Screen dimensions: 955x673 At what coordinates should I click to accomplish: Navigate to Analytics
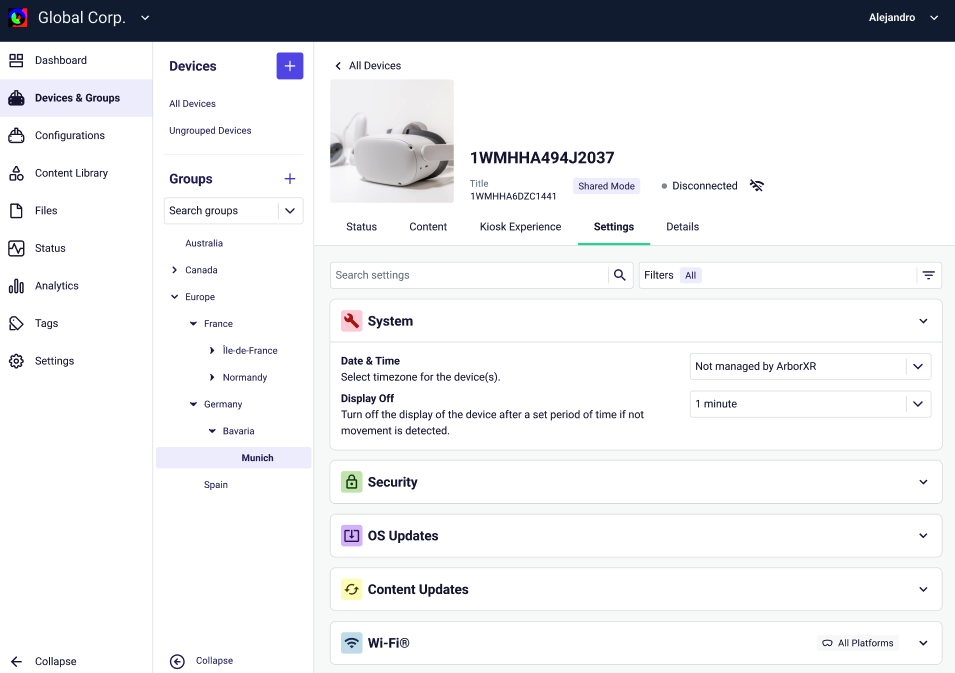pyautogui.click(x=57, y=286)
